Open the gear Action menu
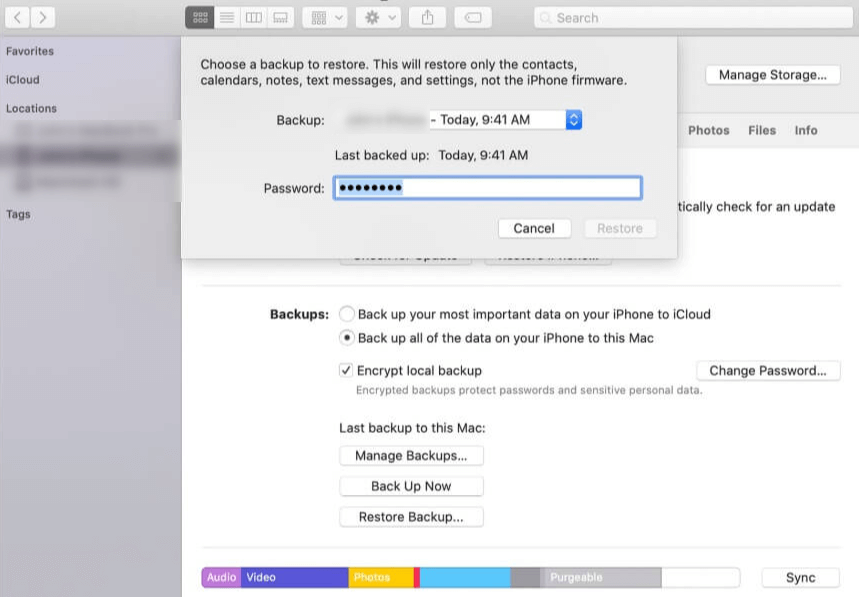The height and width of the screenshot is (597, 859). (379, 18)
